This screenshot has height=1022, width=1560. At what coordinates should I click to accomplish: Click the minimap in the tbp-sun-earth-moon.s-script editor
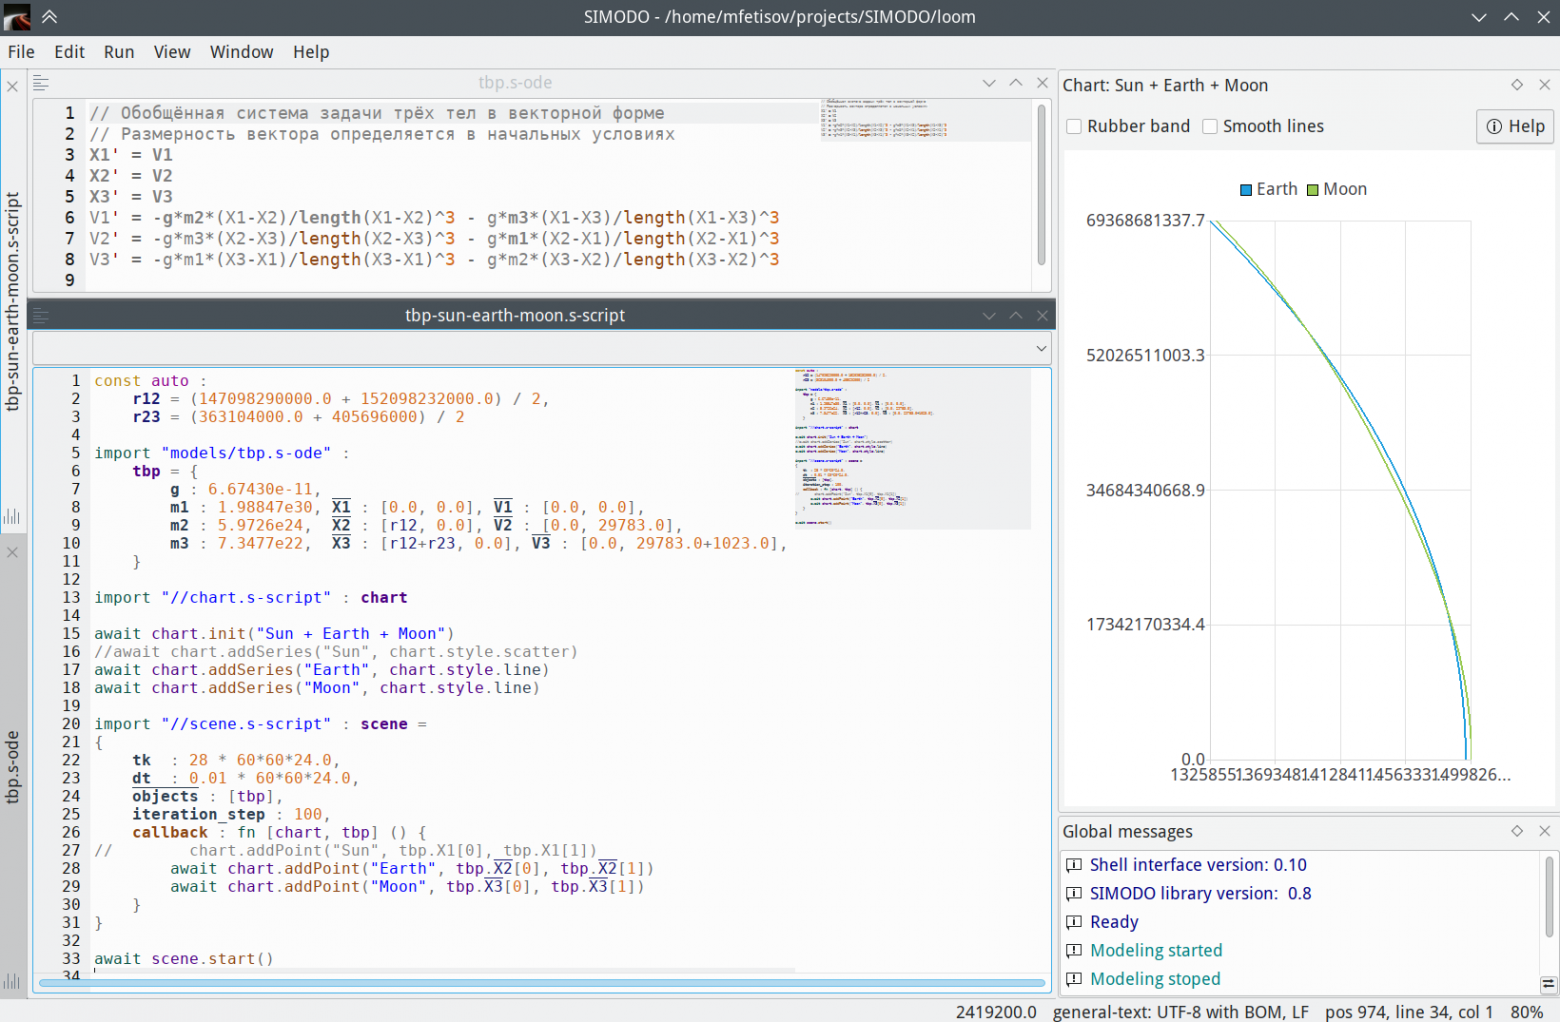[x=913, y=448]
